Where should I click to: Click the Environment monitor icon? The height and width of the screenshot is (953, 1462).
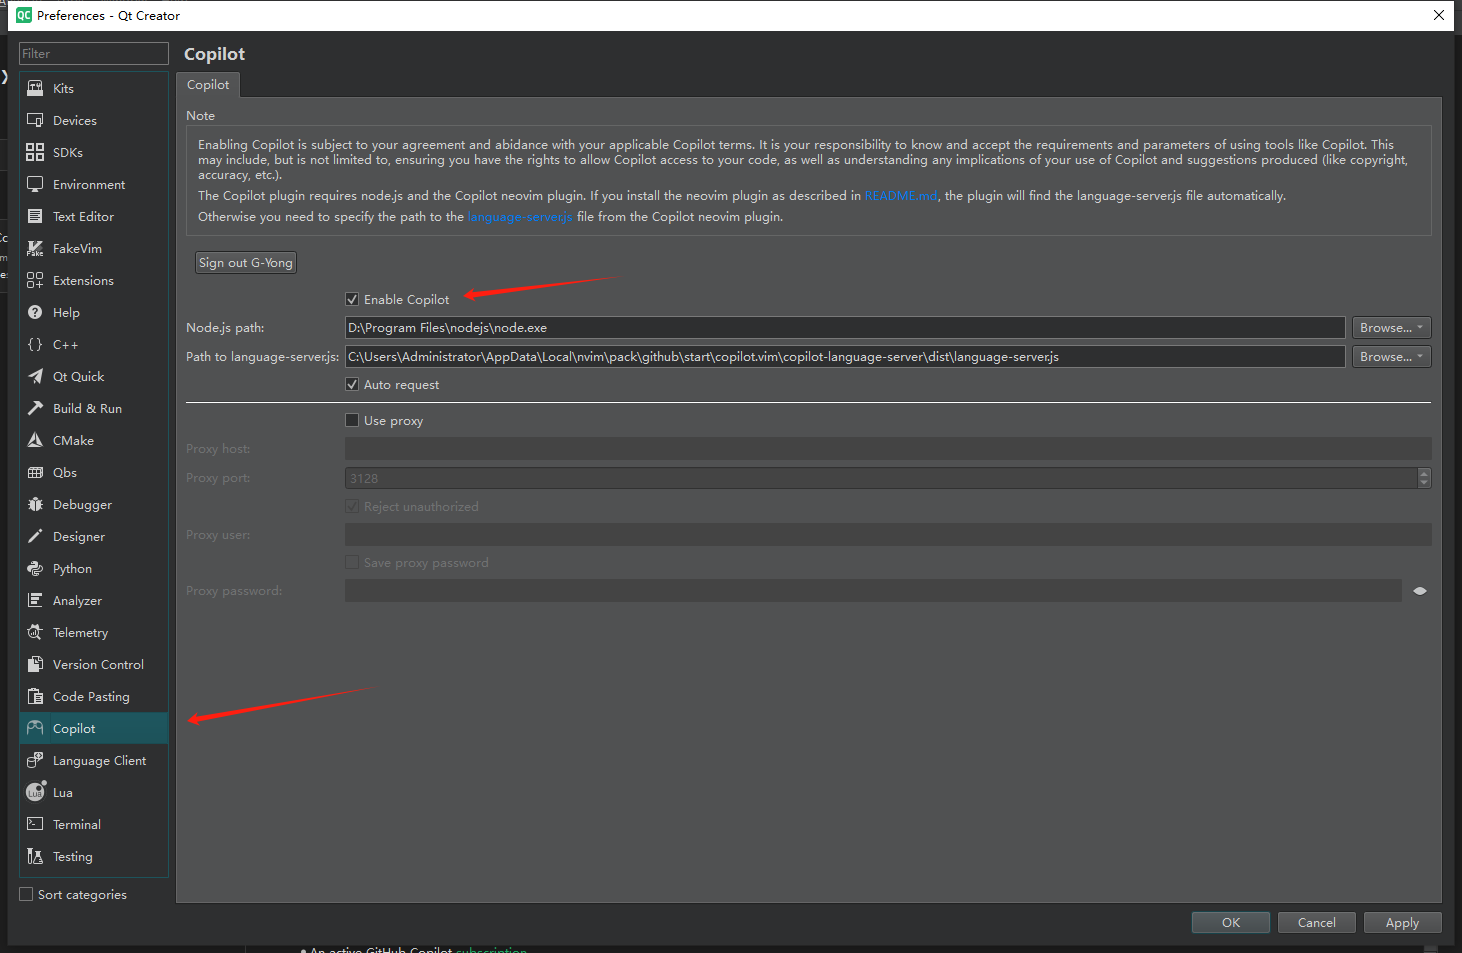[x=35, y=184]
